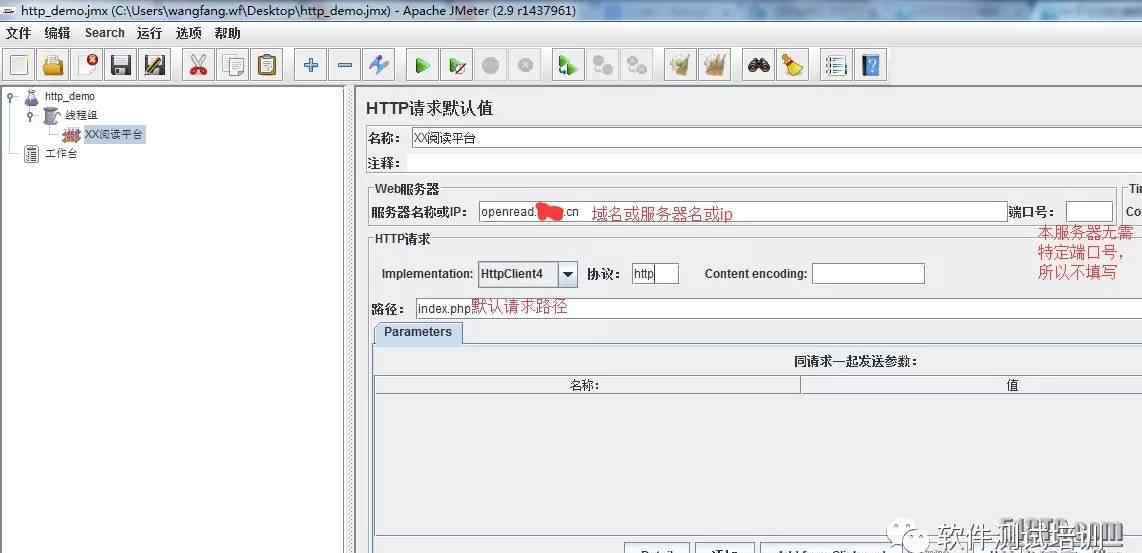The image size is (1142, 553).
Task: Click the Collapse All minus icon
Action: tap(344, 66)
